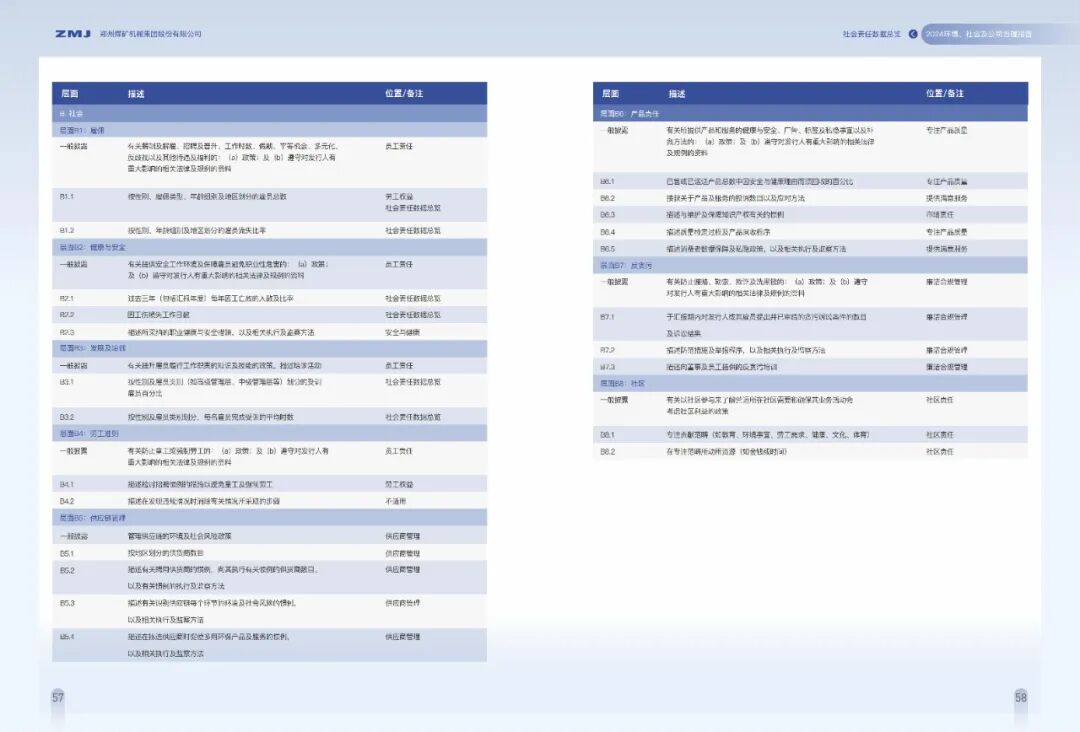This screenshot has height=732, width=1080.
Task: Click the 层面 column header in left table
Action: [70, 94]
